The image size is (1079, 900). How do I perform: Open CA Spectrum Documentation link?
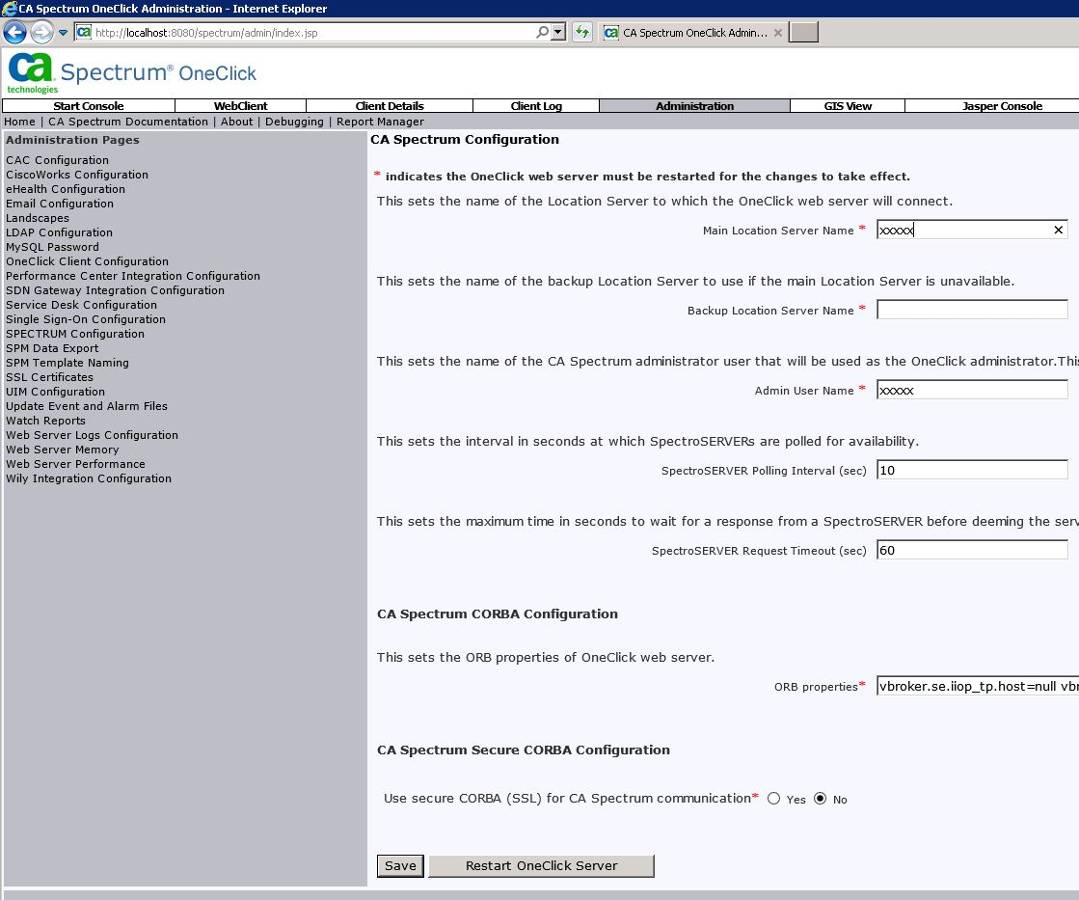[128, 122]
